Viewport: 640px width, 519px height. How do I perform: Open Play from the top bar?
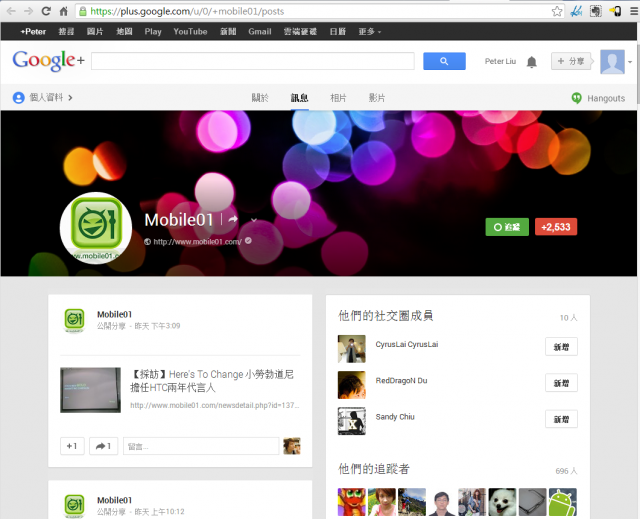153,31
